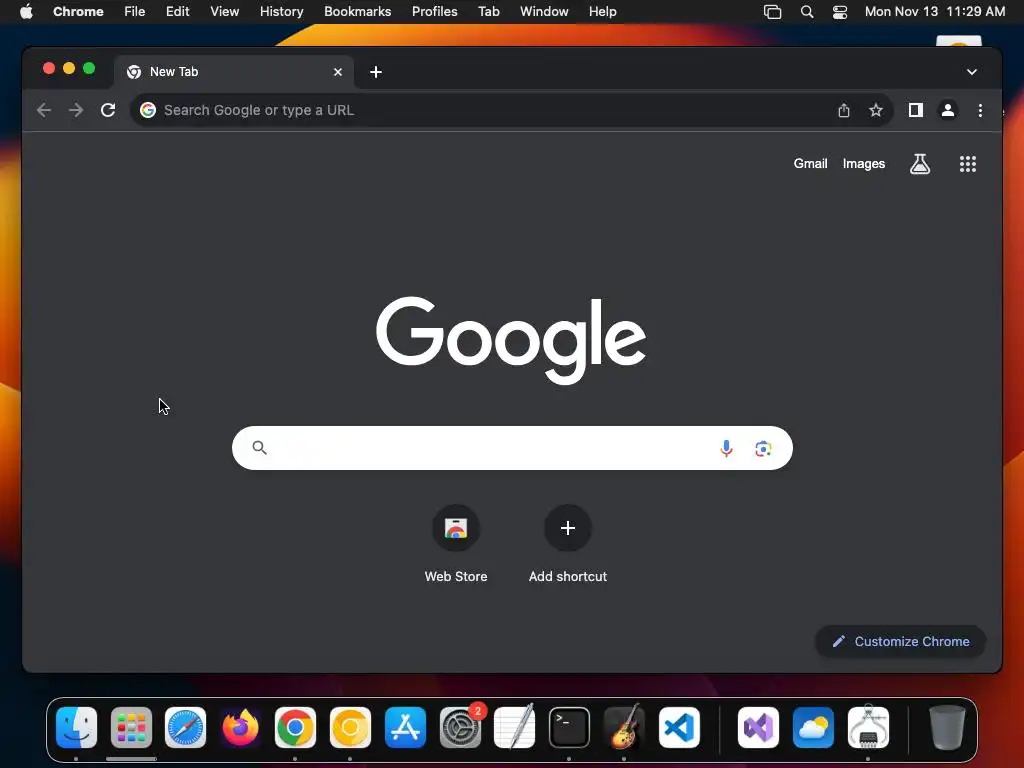Screen dimensions: 1024x768
Task: Expand the tab search chevron
Action: pos(971,72)
